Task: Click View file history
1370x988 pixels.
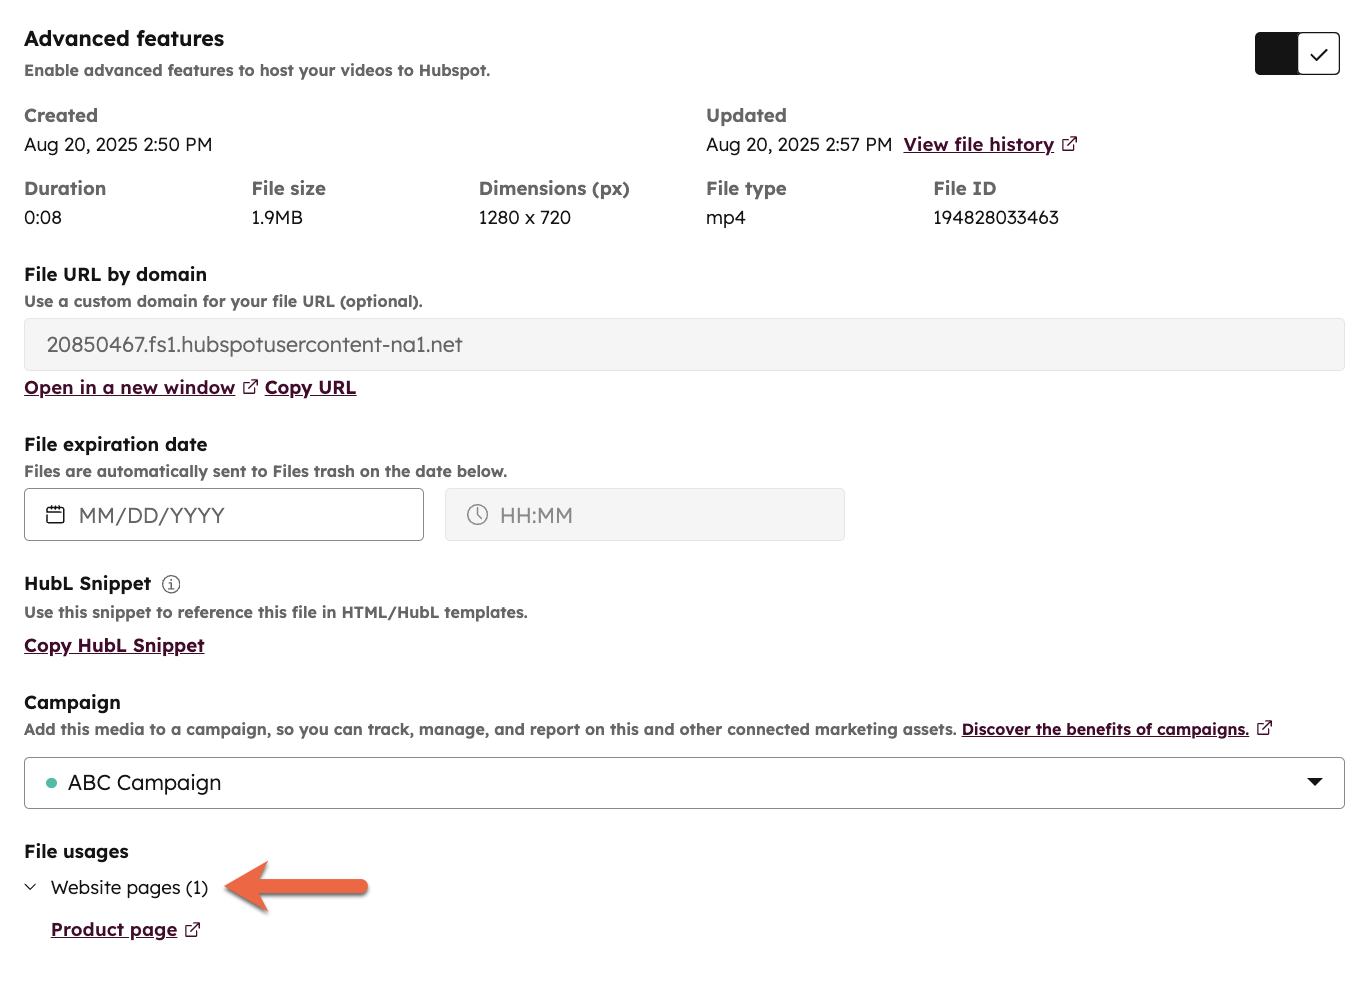Action: click(x=977, y=143)
